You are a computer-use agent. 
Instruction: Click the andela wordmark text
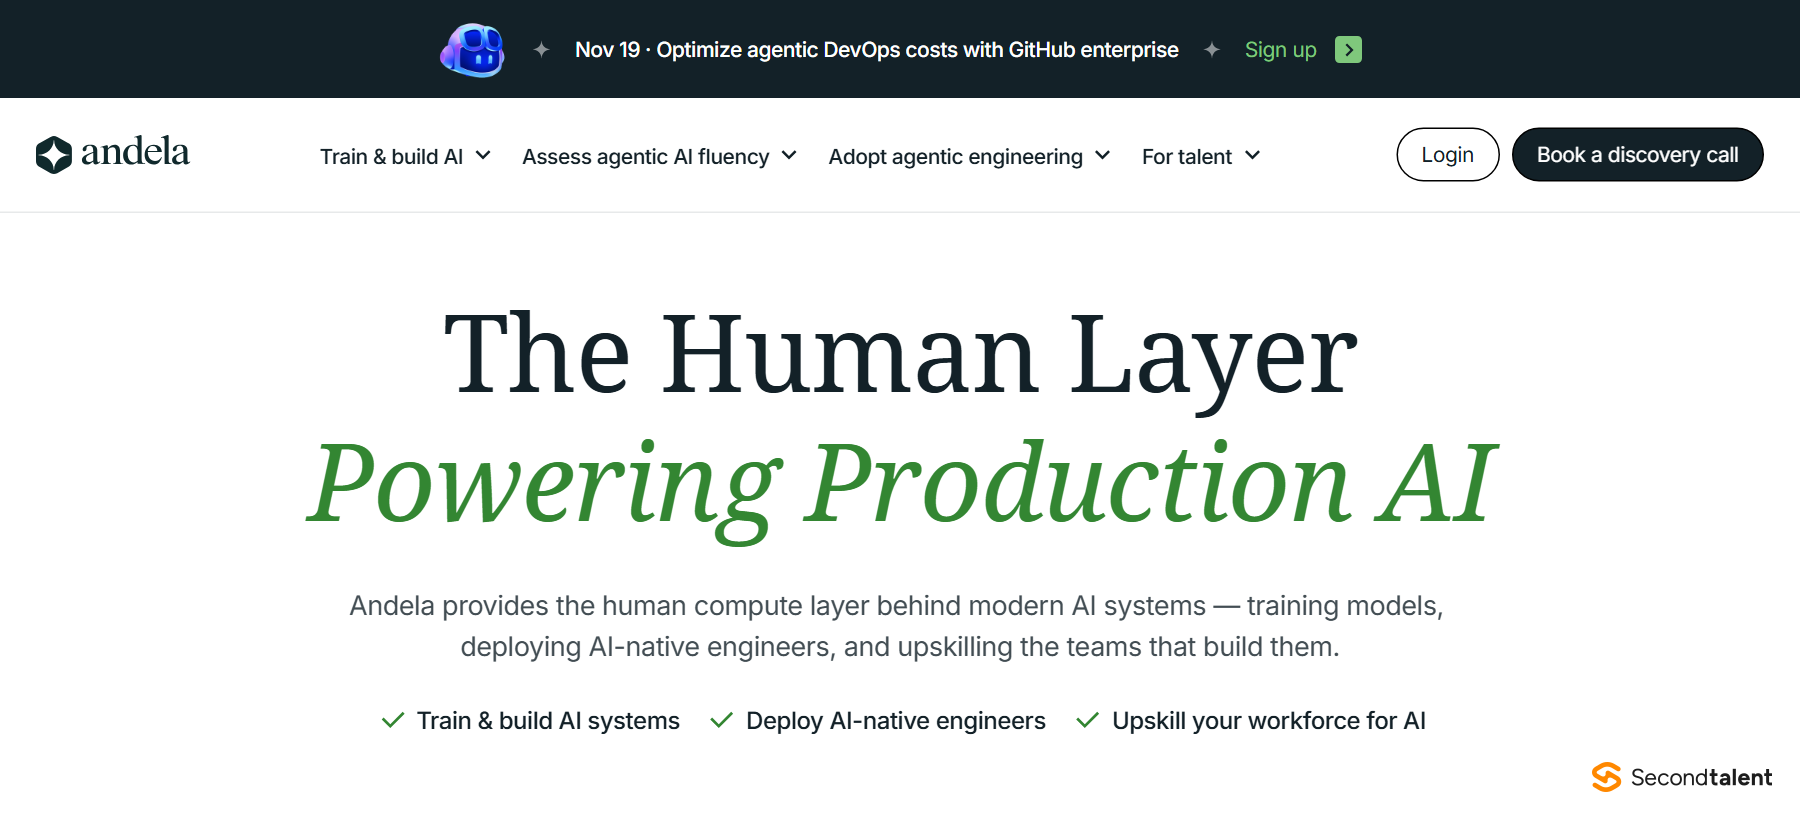tap(135, 152)
